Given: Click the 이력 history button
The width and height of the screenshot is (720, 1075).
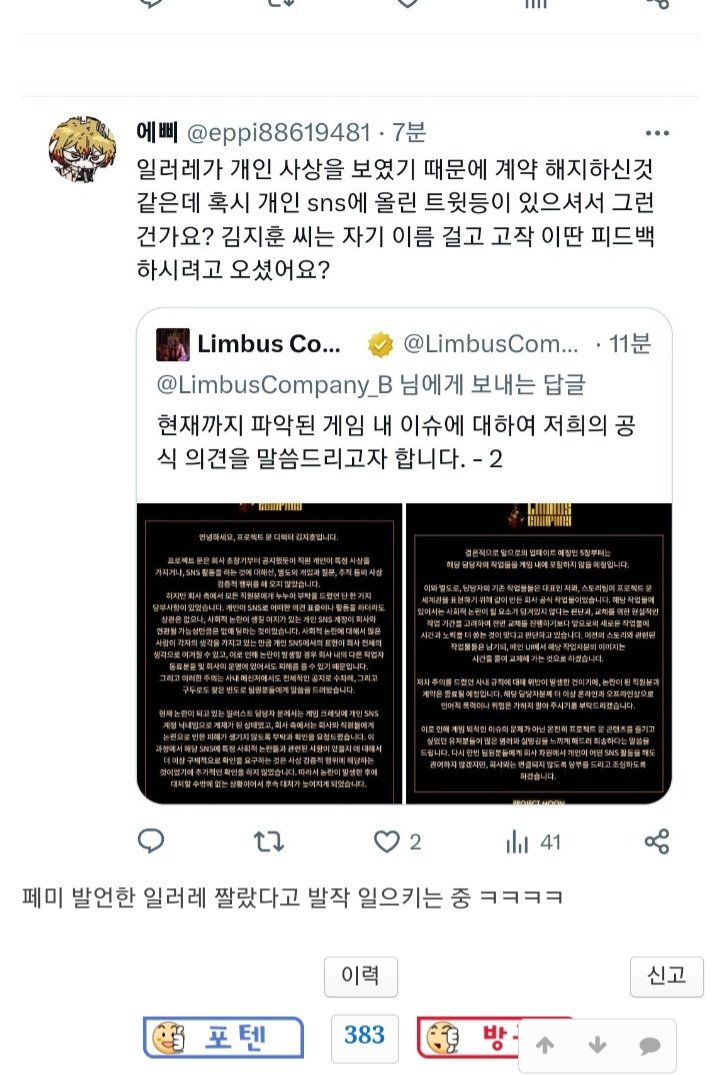Looking at the screenshot, I should tap(361, 976).
